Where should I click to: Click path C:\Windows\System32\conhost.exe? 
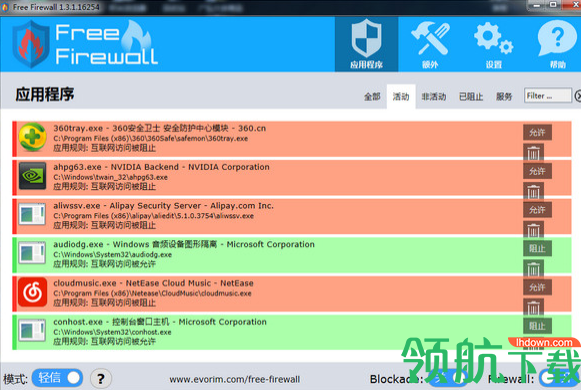click(112, 332)
